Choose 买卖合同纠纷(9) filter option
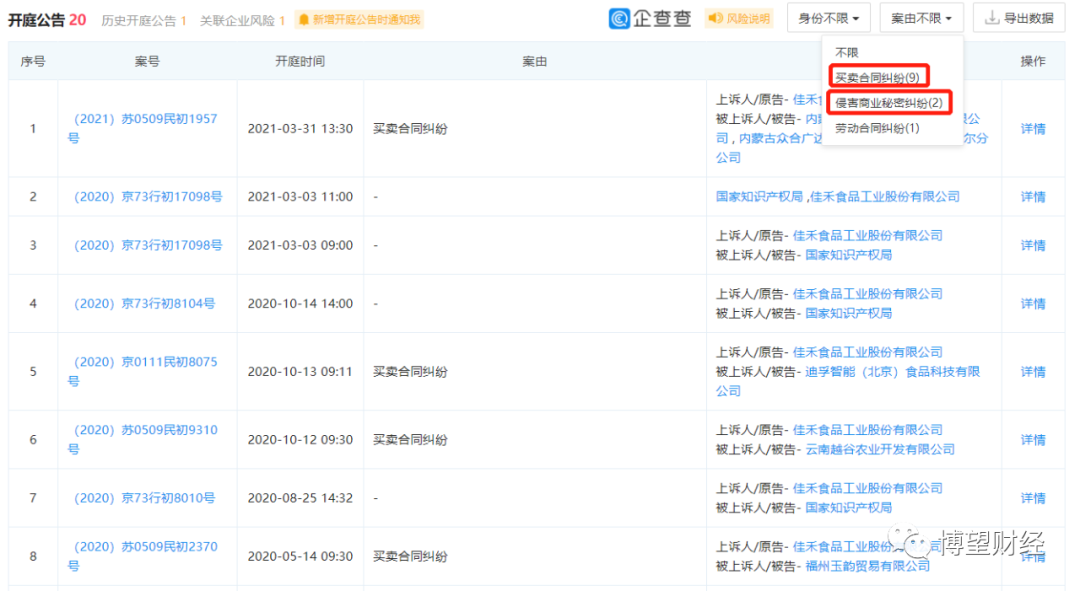Viewport: 1080px width, 591px height. click(x=878, y=77)
